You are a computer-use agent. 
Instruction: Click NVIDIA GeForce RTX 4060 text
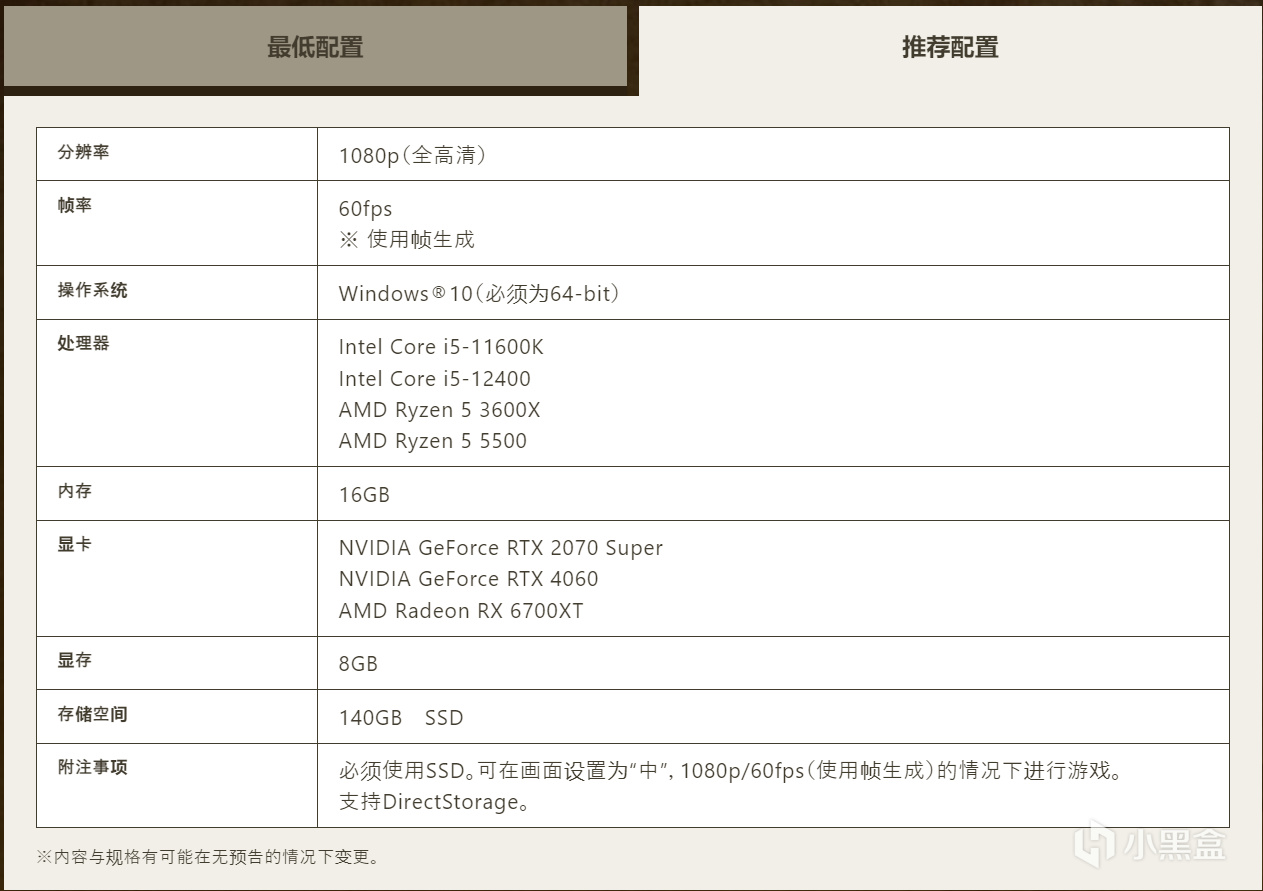coord(468,579)
